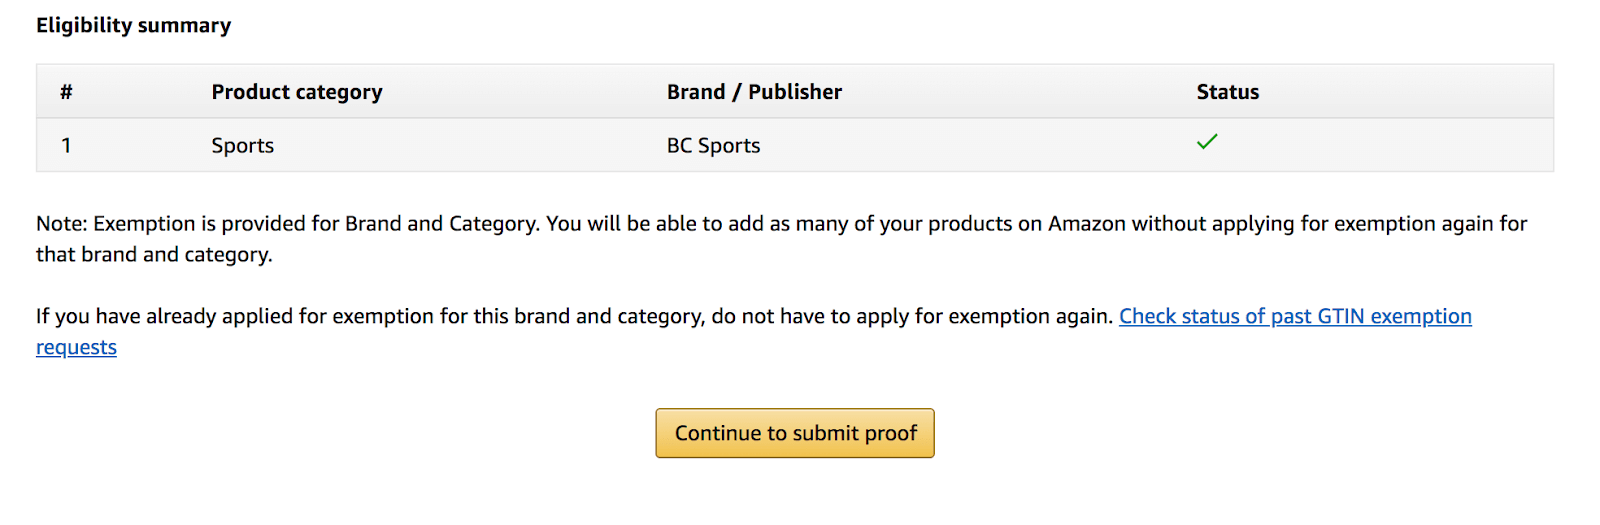Click the Brand / Publisher column header
The width and height of the screenshot is (1600, 525).
(754, 92)
